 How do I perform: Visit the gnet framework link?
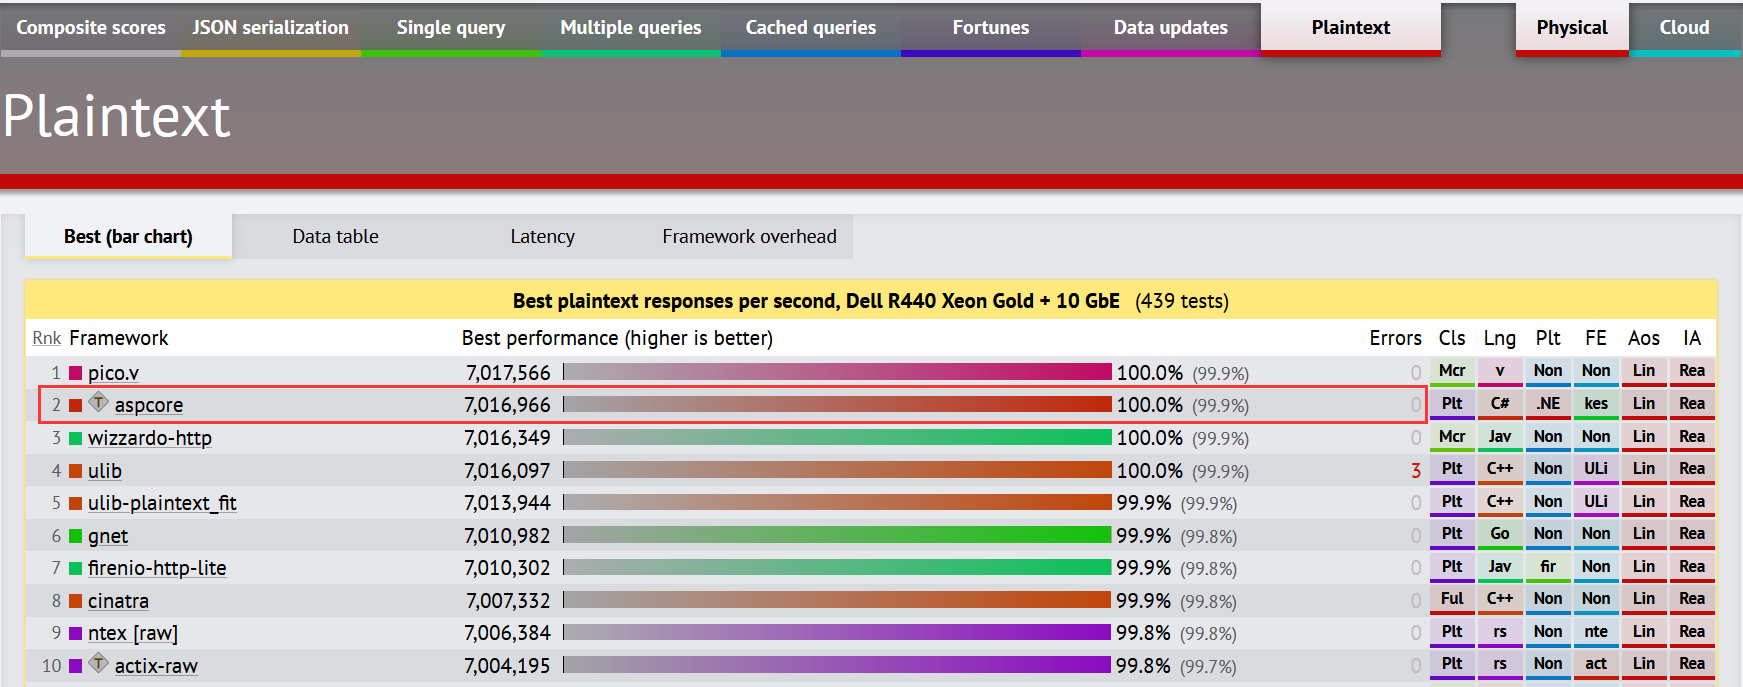108,536
